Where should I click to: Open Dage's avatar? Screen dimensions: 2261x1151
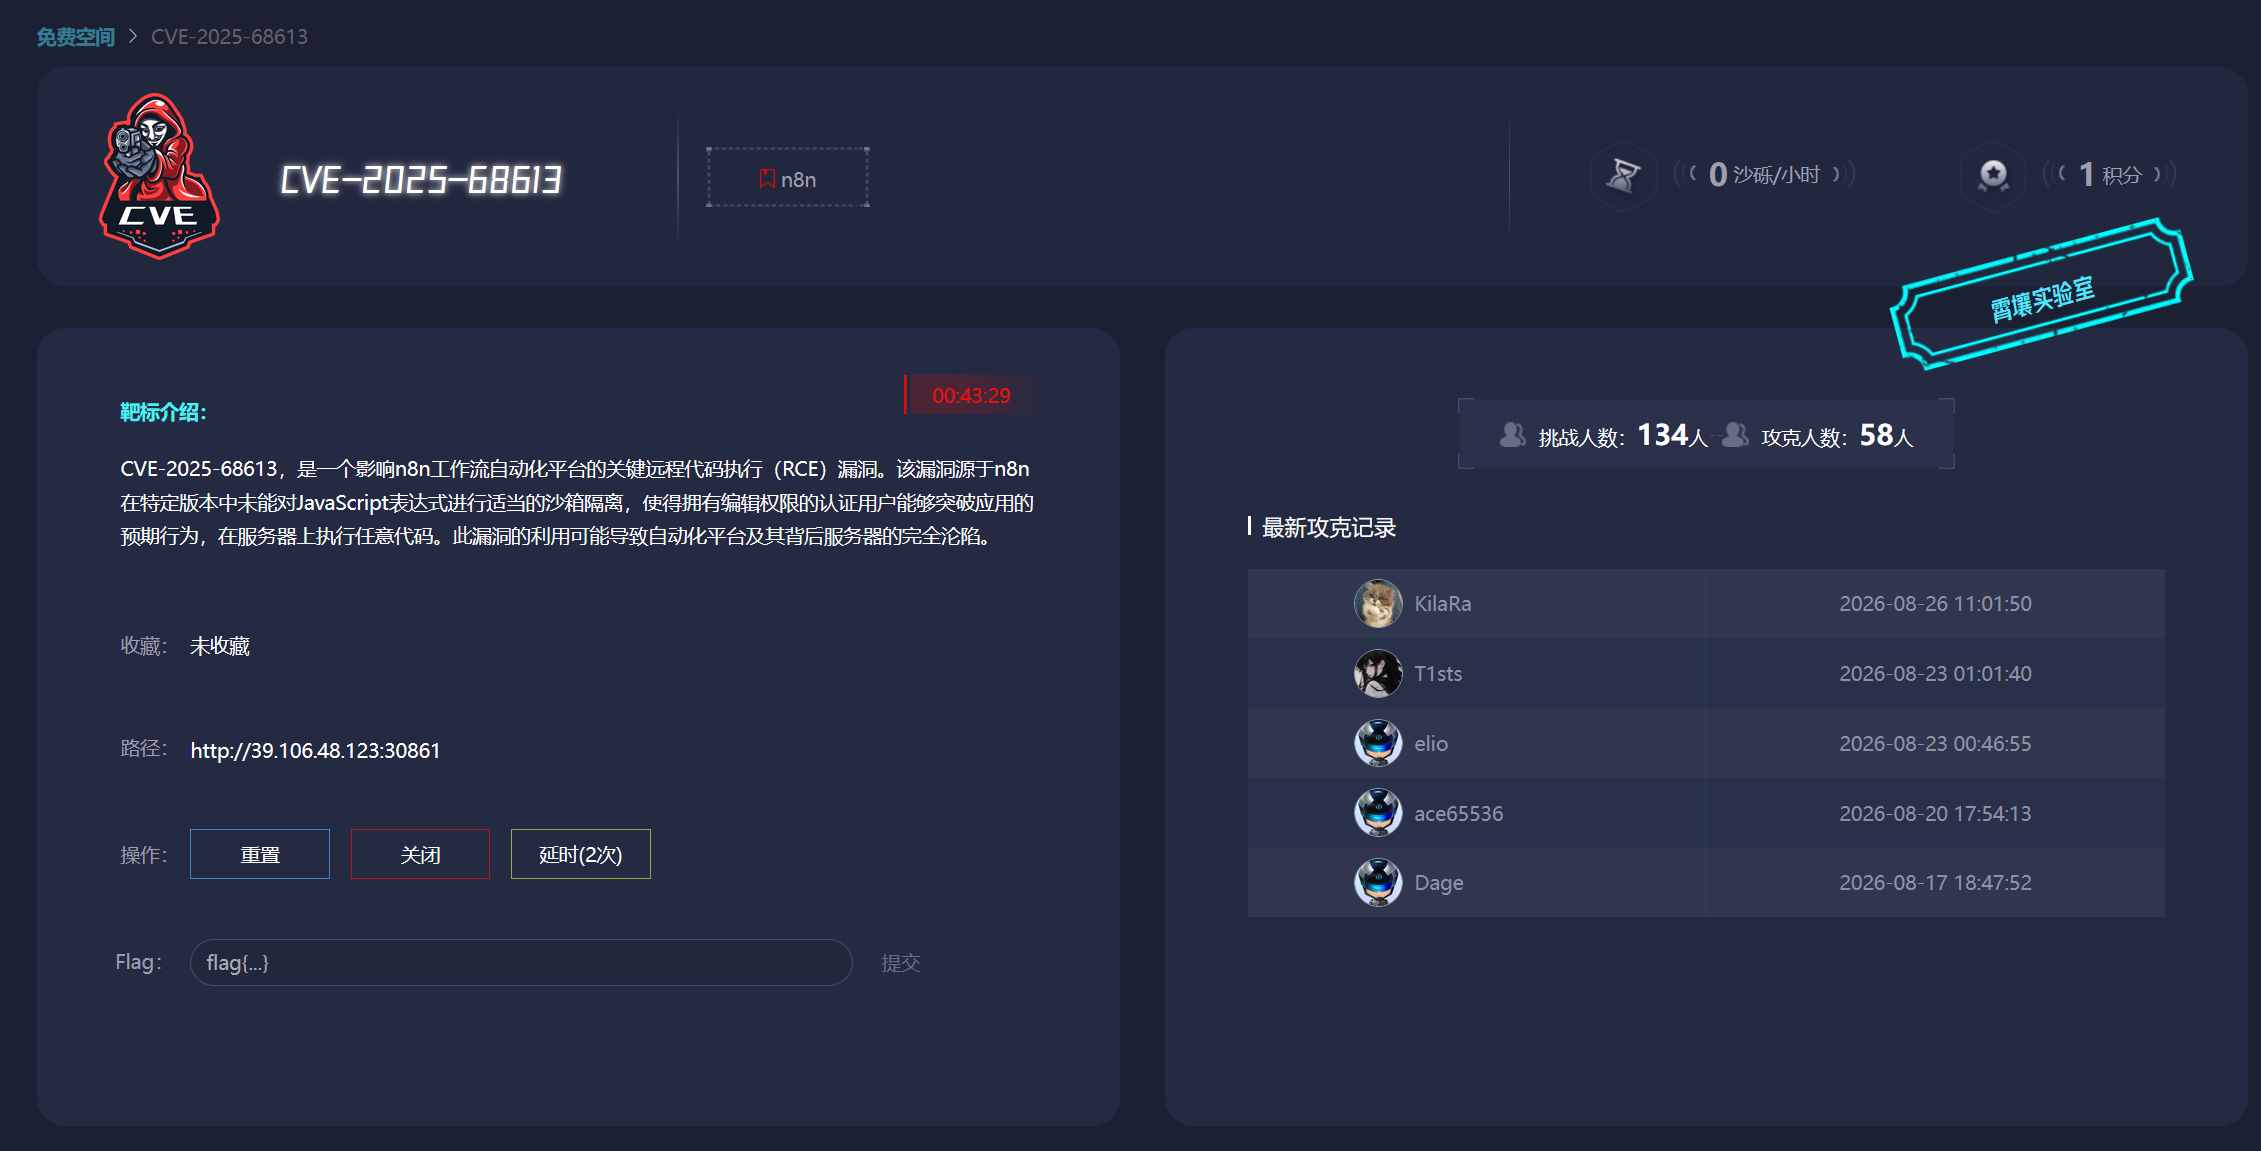(x=1378, y=883)
